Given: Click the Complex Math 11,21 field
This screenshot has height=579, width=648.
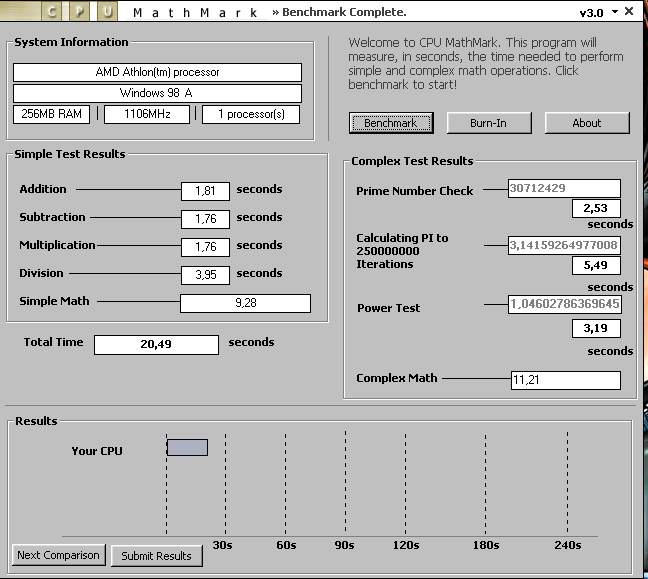Looking at the screenshot, I should 566,380.
